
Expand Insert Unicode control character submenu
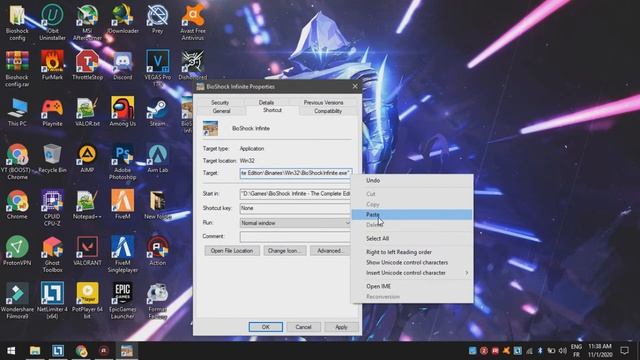(412, 273)
